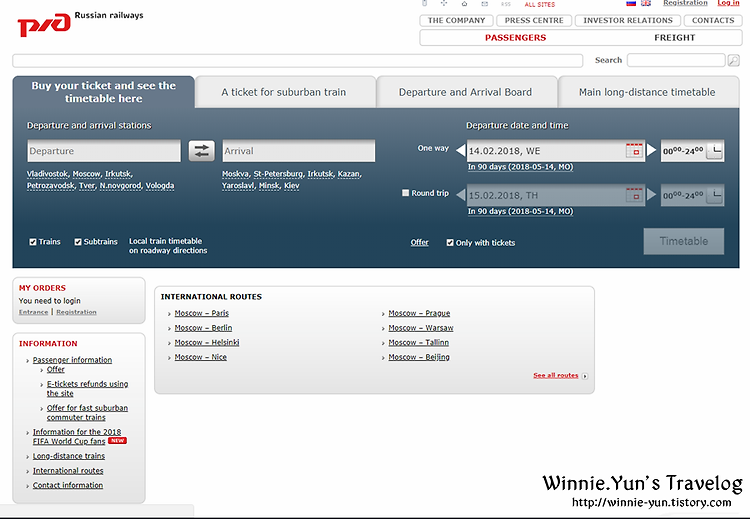Open calendar for one-way date
This screenshot has width=750, height=520.
tap(634, 150)
